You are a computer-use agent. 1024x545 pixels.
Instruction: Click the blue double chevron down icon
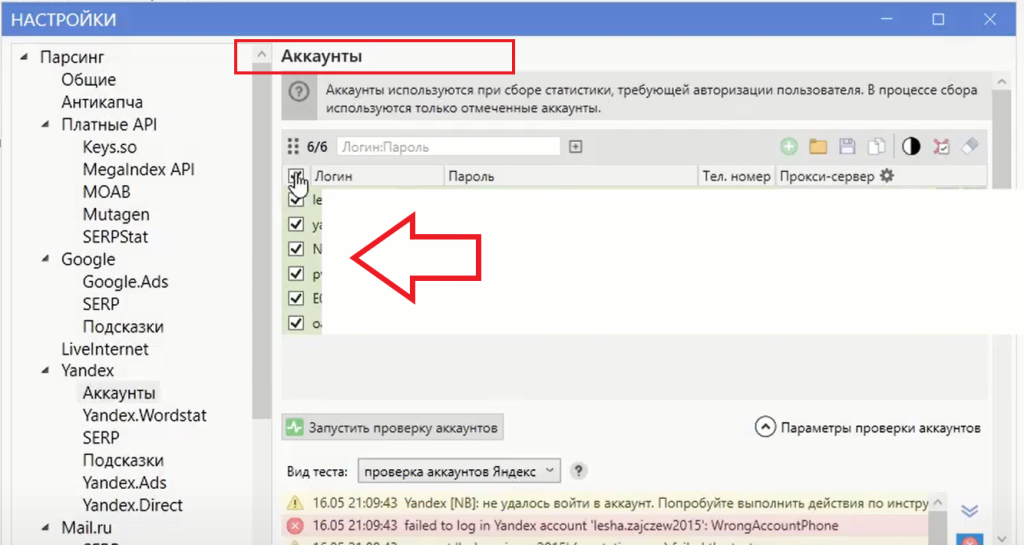(x=969, y=510)
